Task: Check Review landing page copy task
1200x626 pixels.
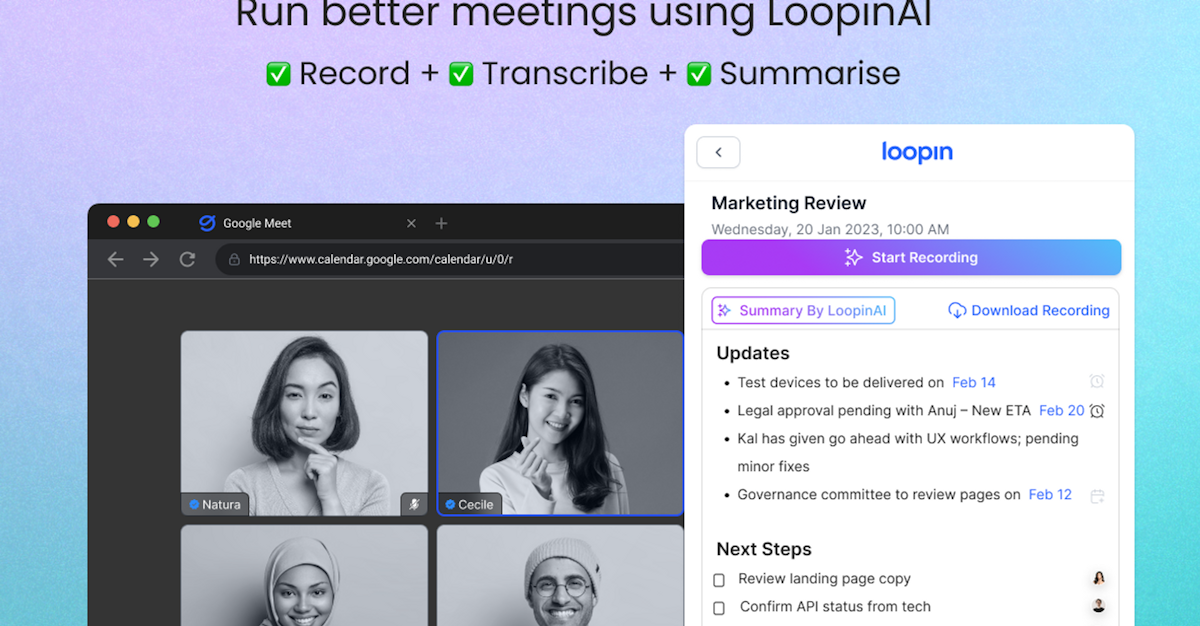Action: tap(719, 580)
